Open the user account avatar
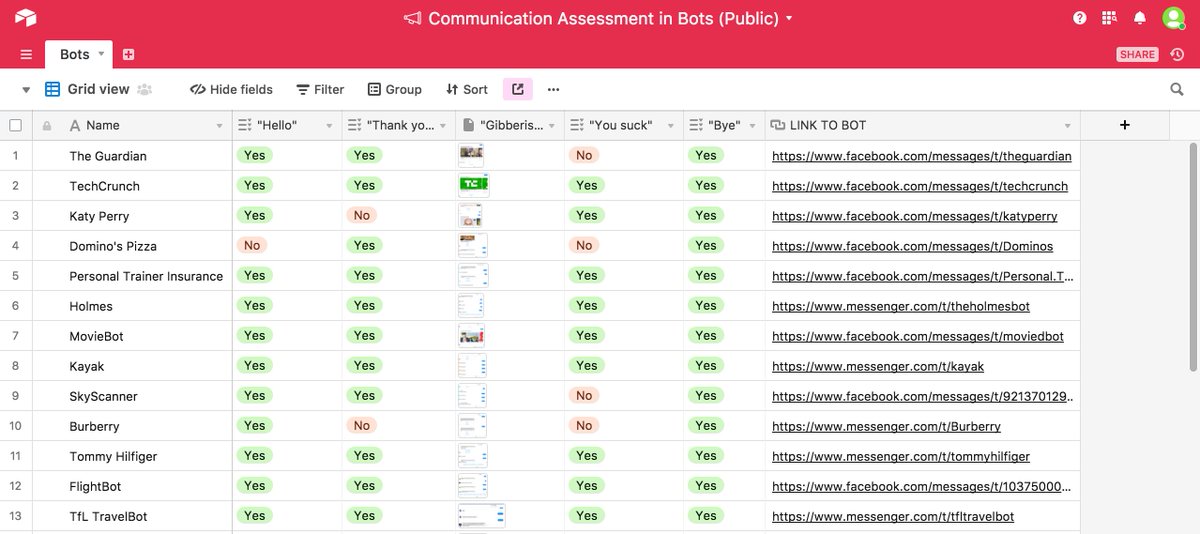This screenshot has width=1200, height=534. click(x=1173, y=18)
